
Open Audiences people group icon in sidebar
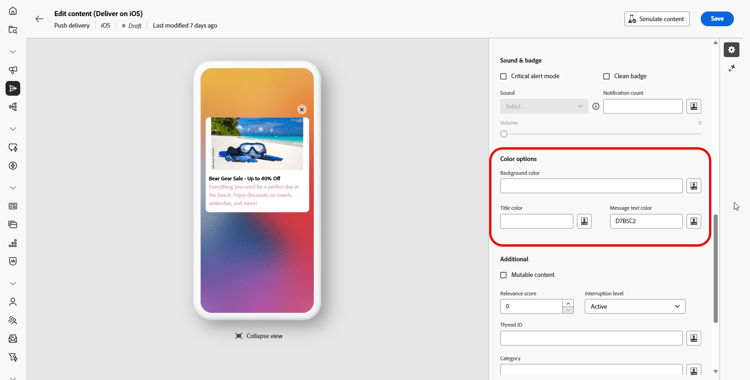tap(13, 320)
